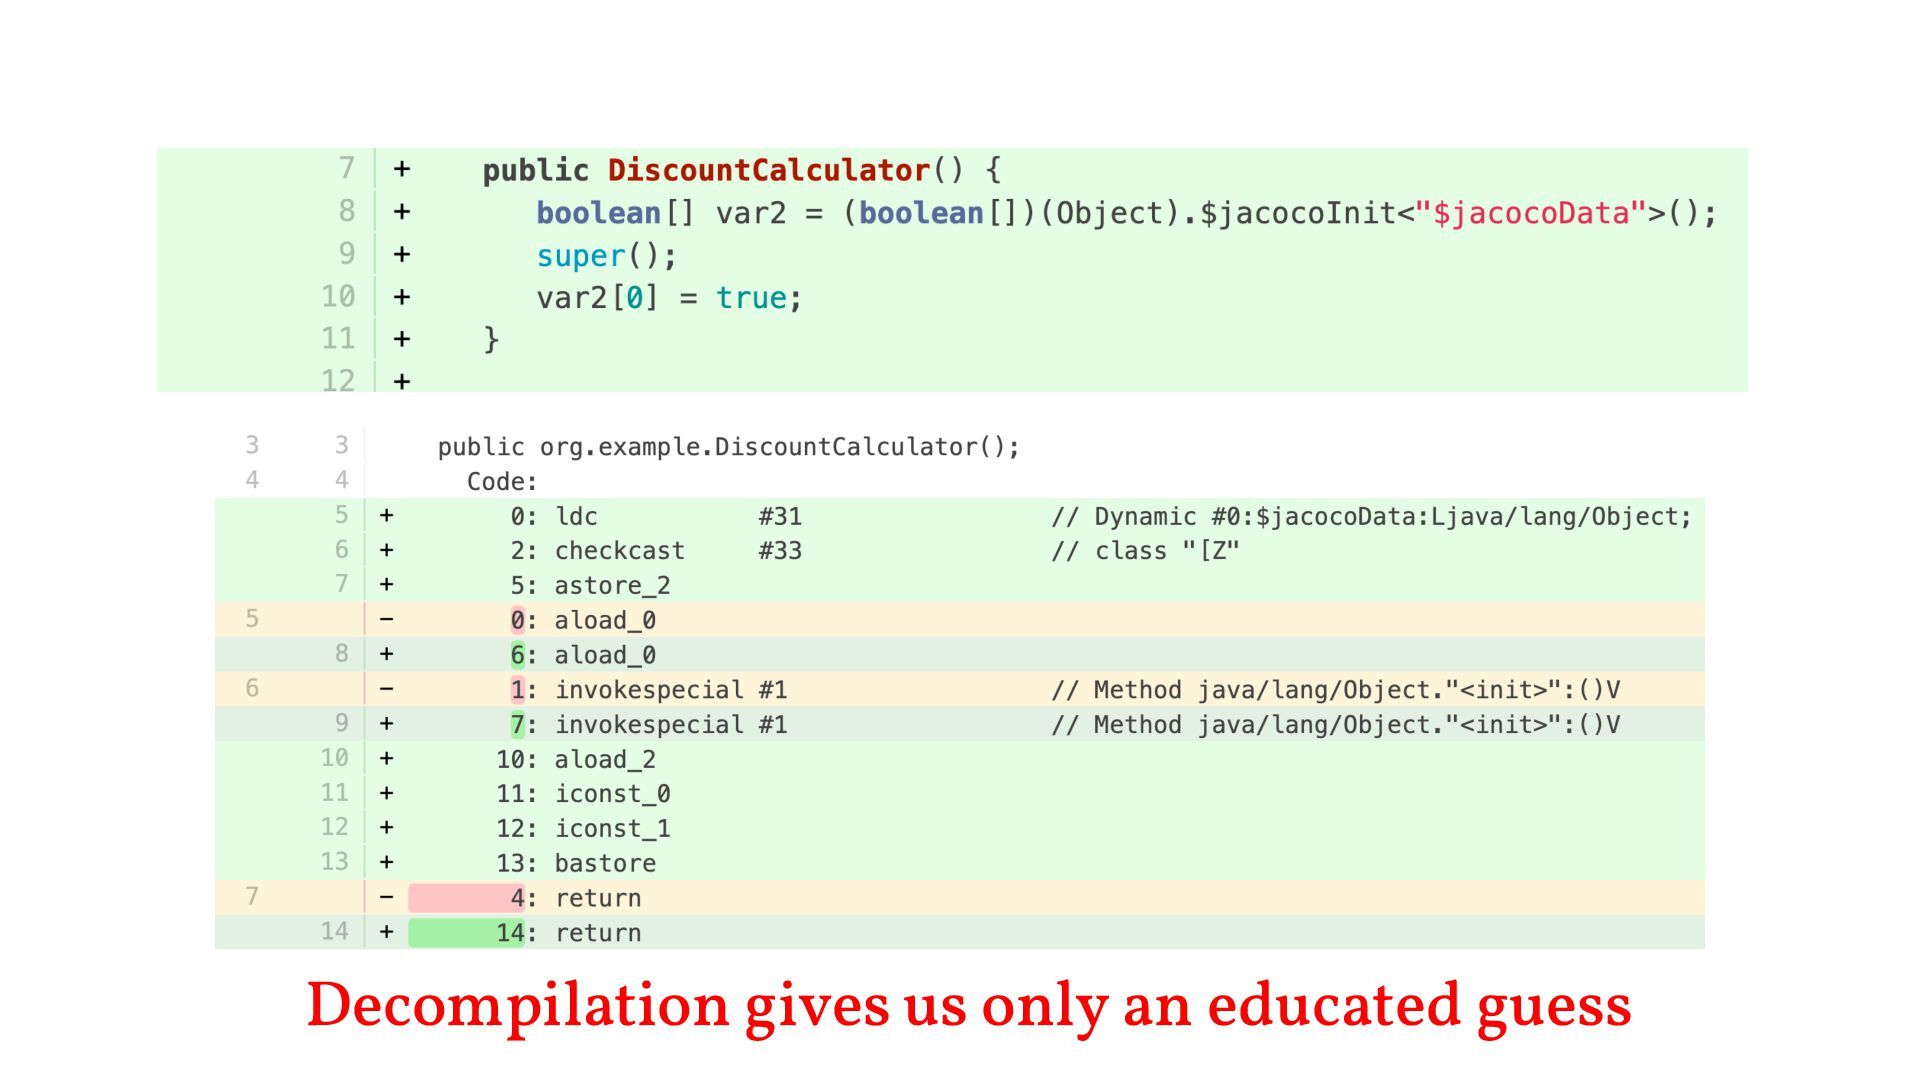The height and width of the screenshot is (1080, 1920).
Task: Click the '// class "[Z"' comment
Action: 1145,551
